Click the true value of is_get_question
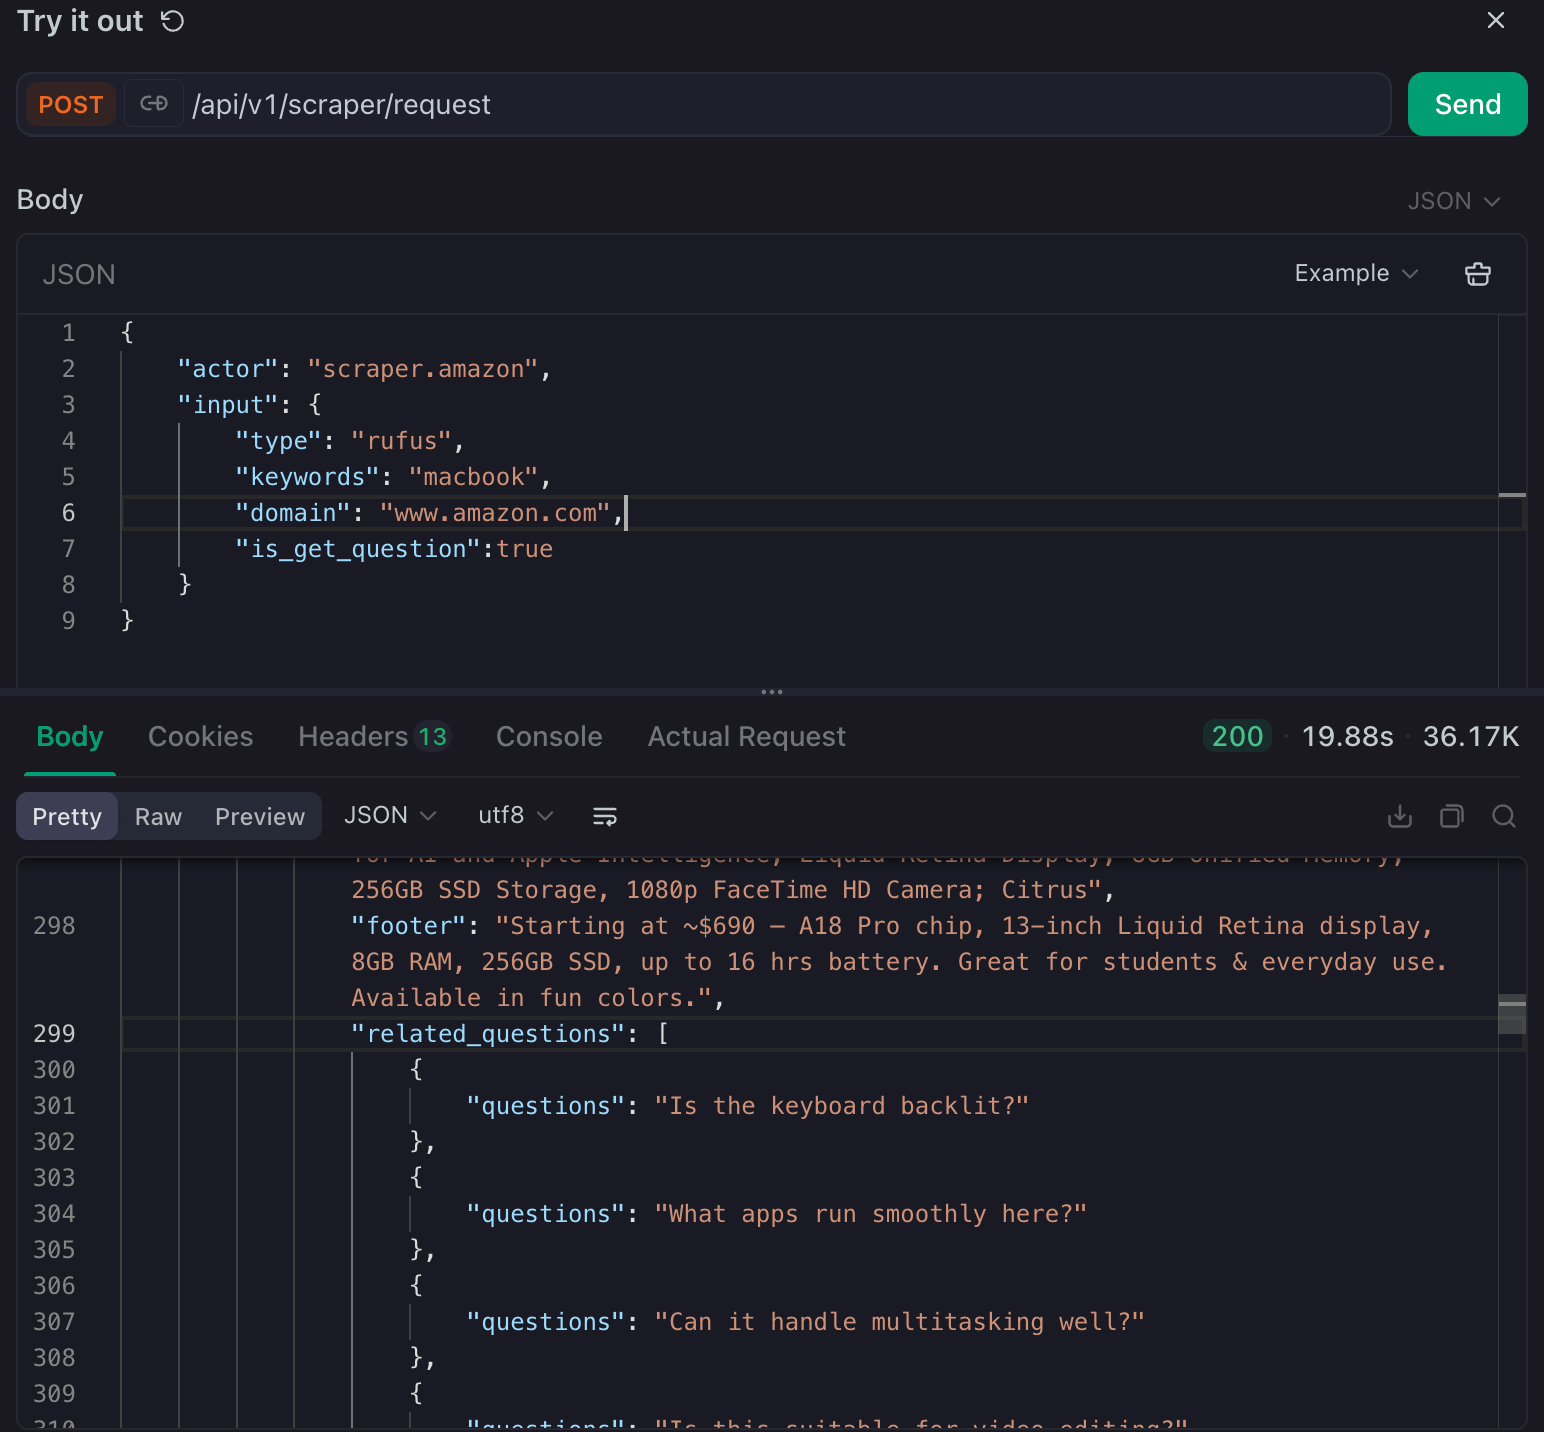This screenshot has height=1432, width=1544. [x=525, y=549]
